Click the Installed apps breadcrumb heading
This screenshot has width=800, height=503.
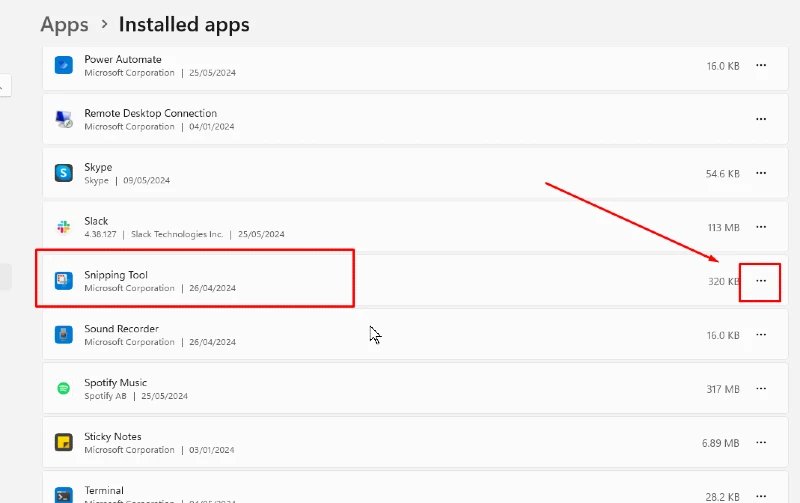184,24
